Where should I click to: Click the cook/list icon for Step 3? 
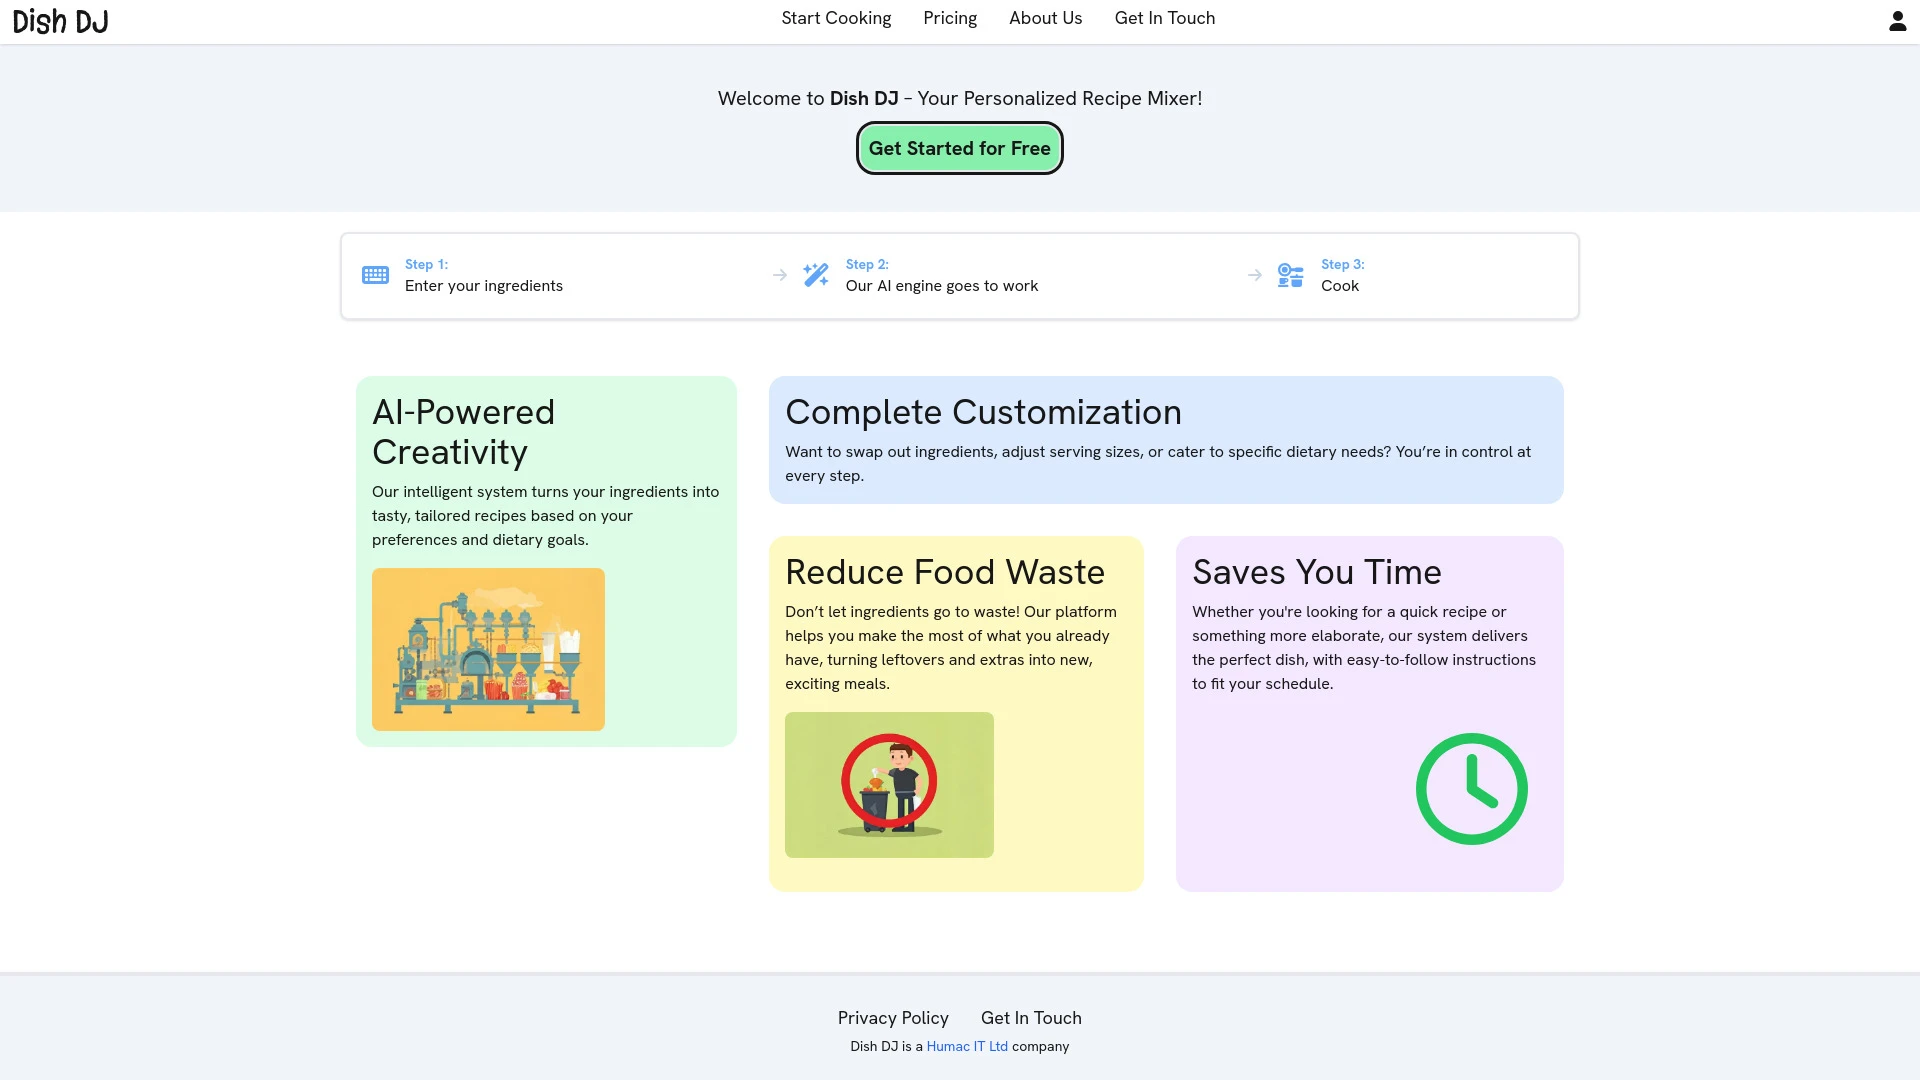coord(1290,274)
